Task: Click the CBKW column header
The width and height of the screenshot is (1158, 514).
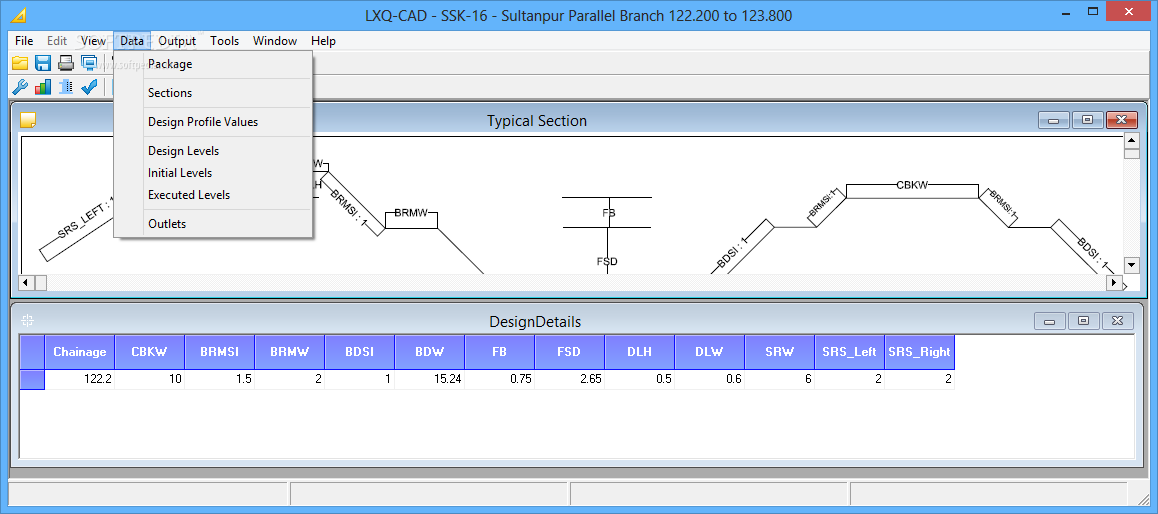Action: (150, 352)
